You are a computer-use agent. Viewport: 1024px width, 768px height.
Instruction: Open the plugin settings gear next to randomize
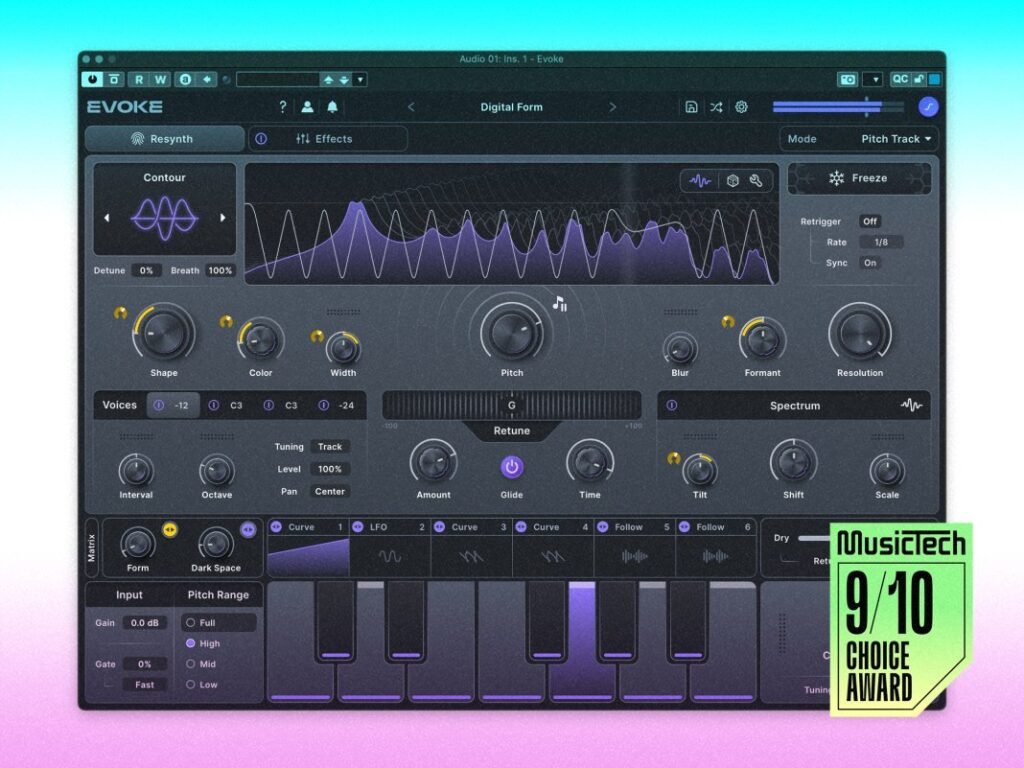pos(741,105)
